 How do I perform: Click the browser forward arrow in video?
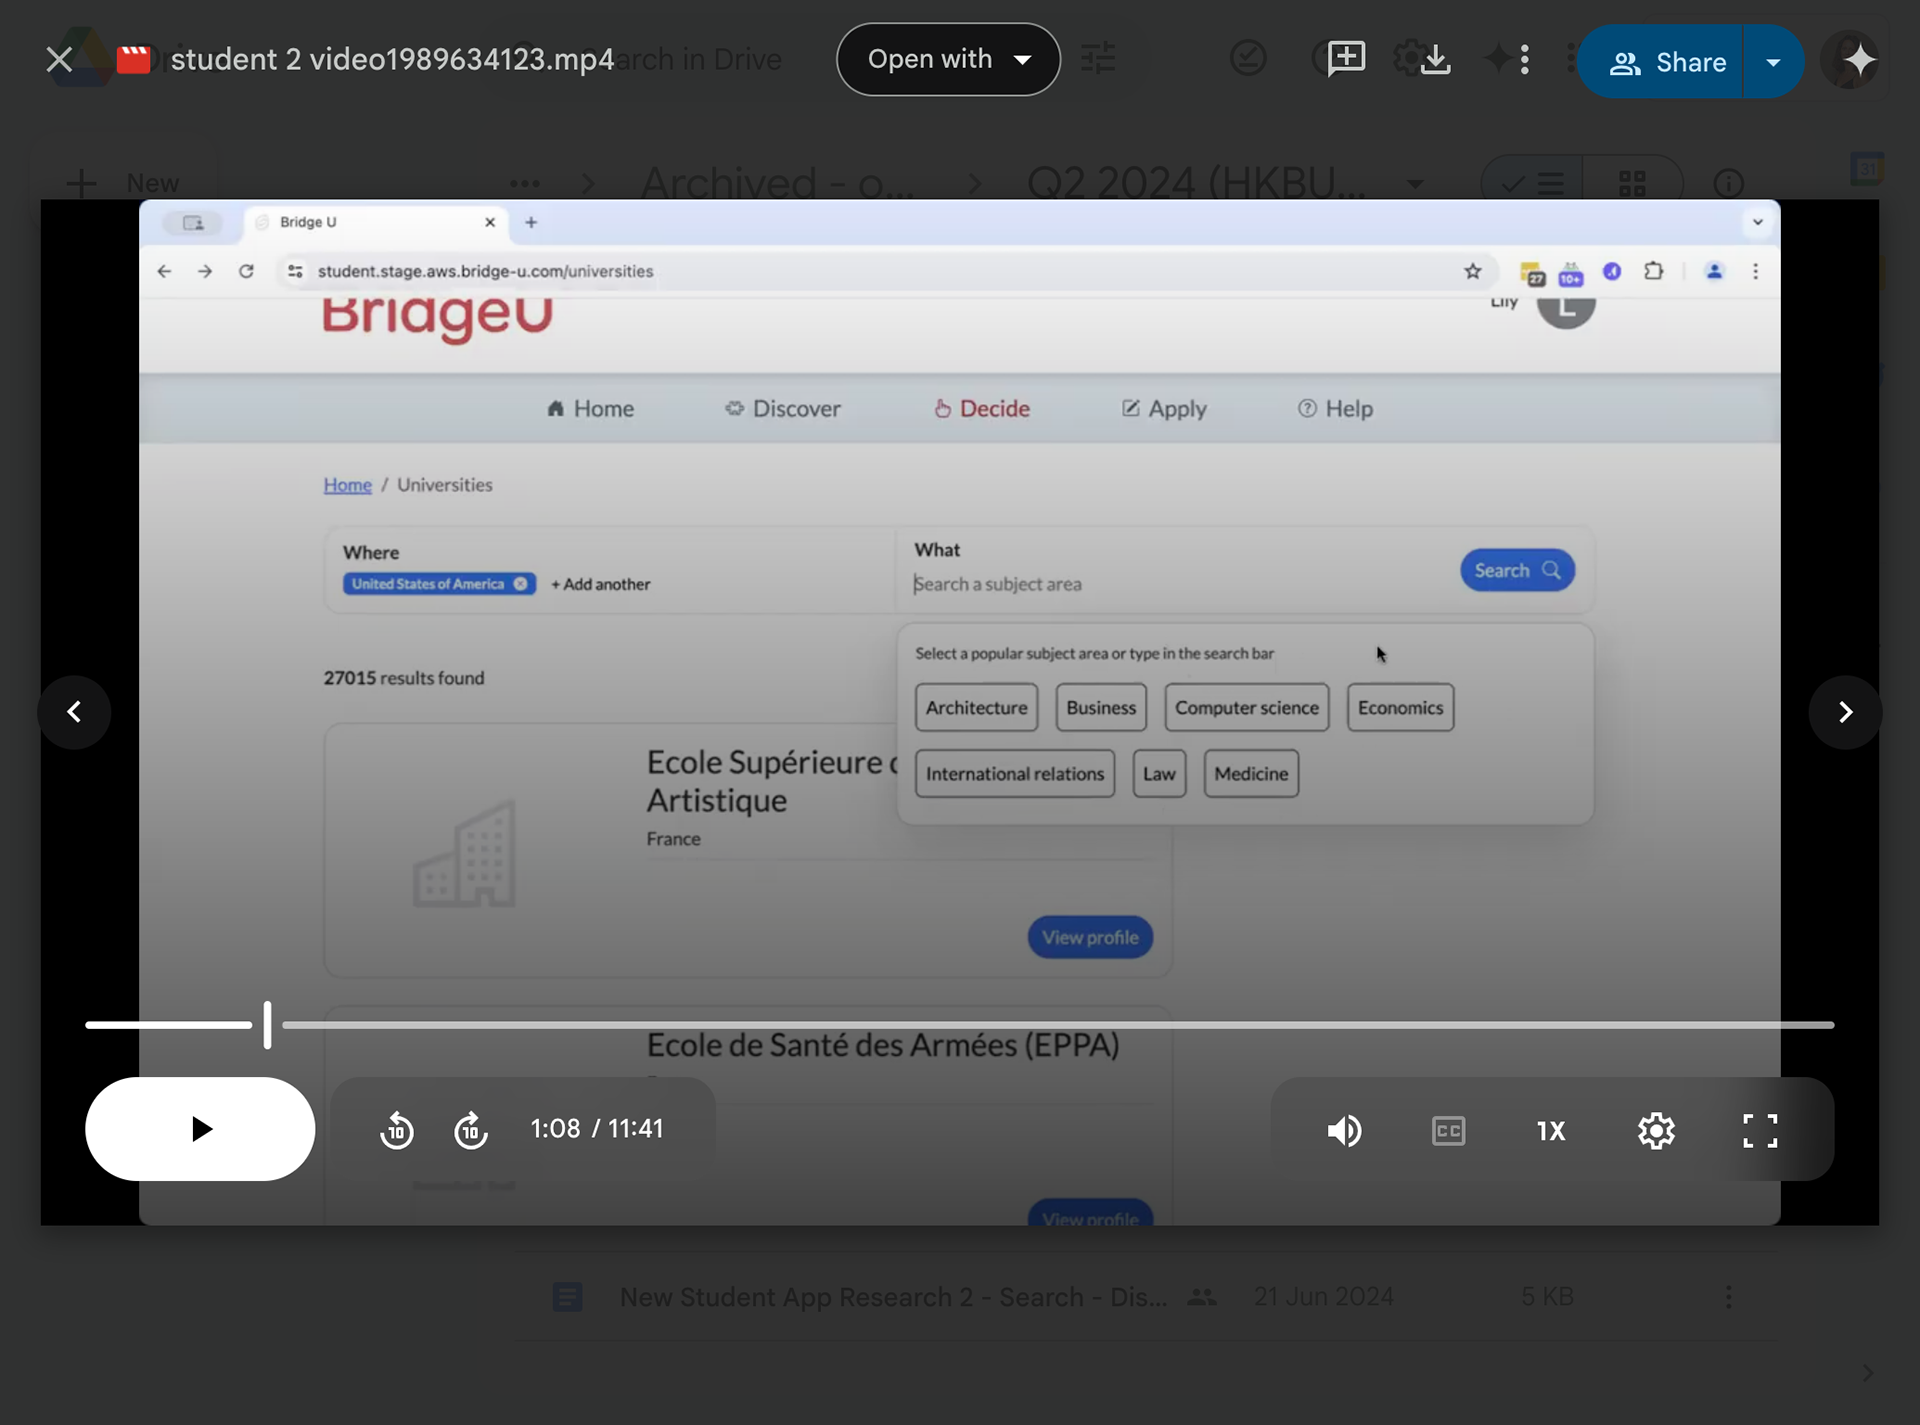pos(205,271)
